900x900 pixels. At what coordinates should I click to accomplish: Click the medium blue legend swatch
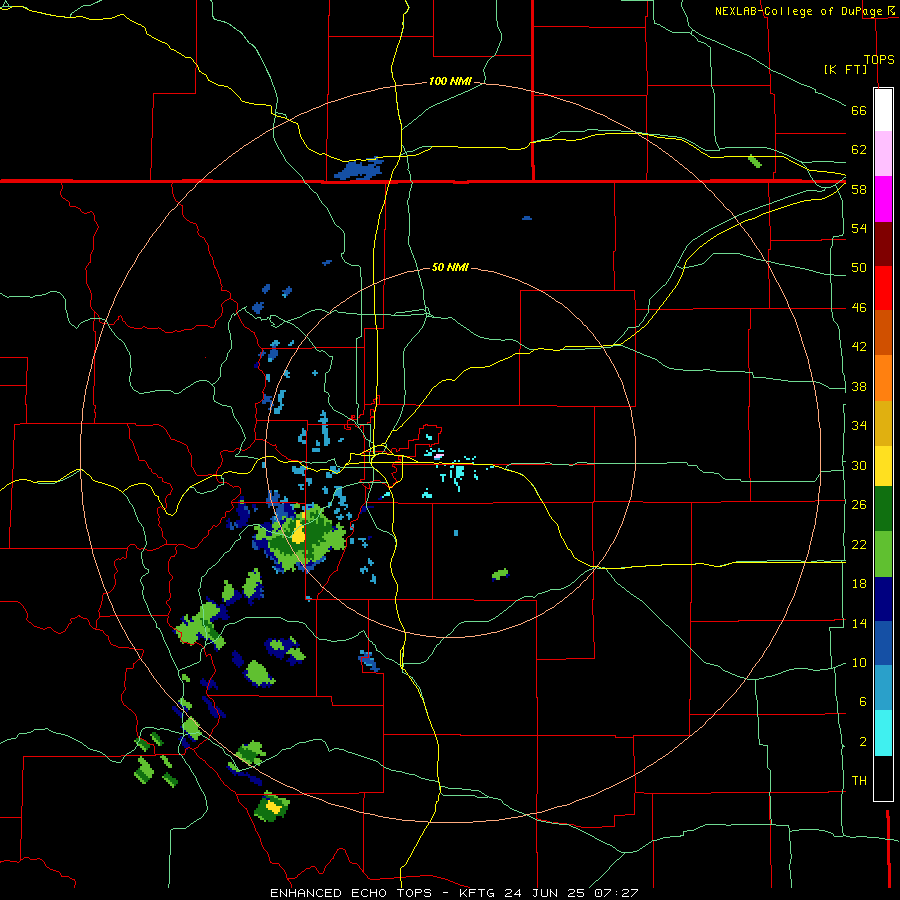coord(883,643)
